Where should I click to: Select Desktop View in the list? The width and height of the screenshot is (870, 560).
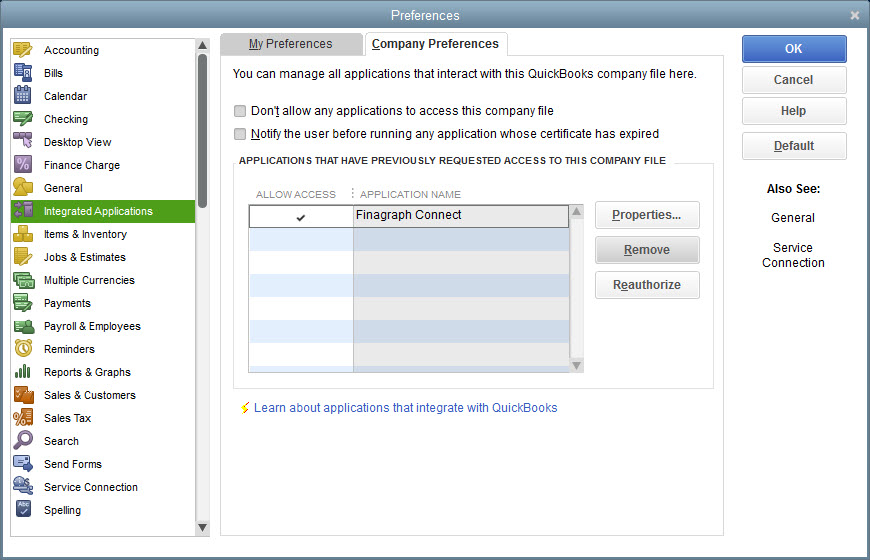pyautogui.click(x=78, y=142)
